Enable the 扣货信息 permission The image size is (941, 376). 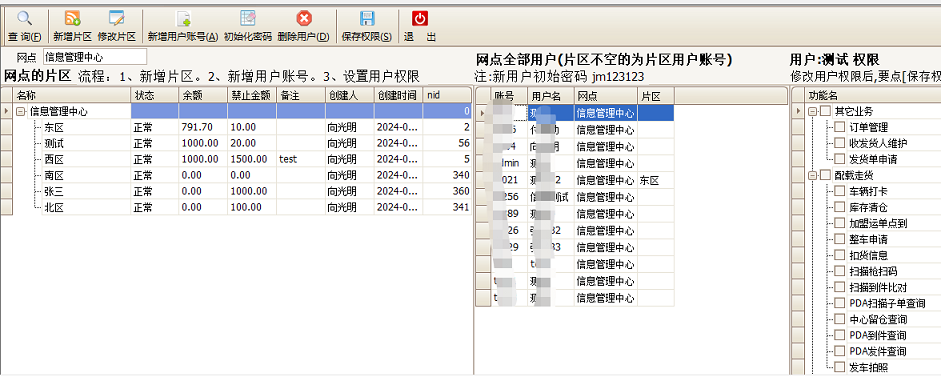pos(839,255)
